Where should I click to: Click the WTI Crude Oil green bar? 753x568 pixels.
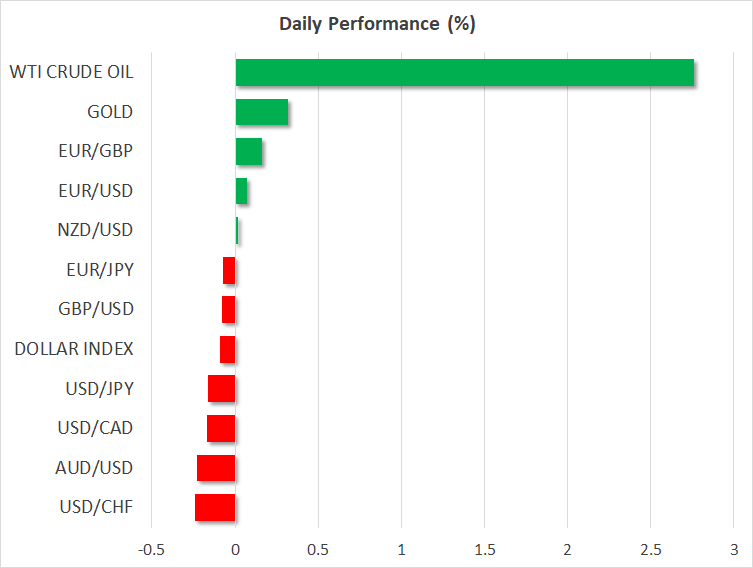coord(464,73)
